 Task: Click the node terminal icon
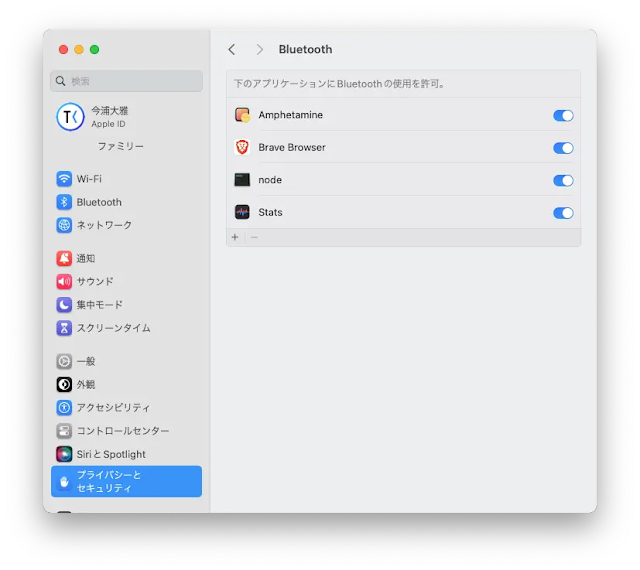[242, 180]
